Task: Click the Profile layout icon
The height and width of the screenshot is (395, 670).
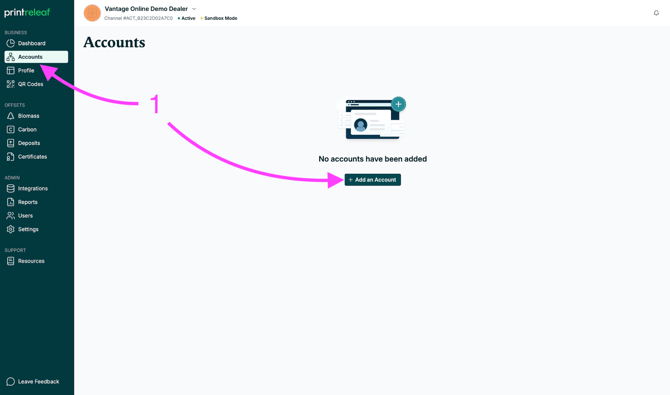Action: point(11,71)
